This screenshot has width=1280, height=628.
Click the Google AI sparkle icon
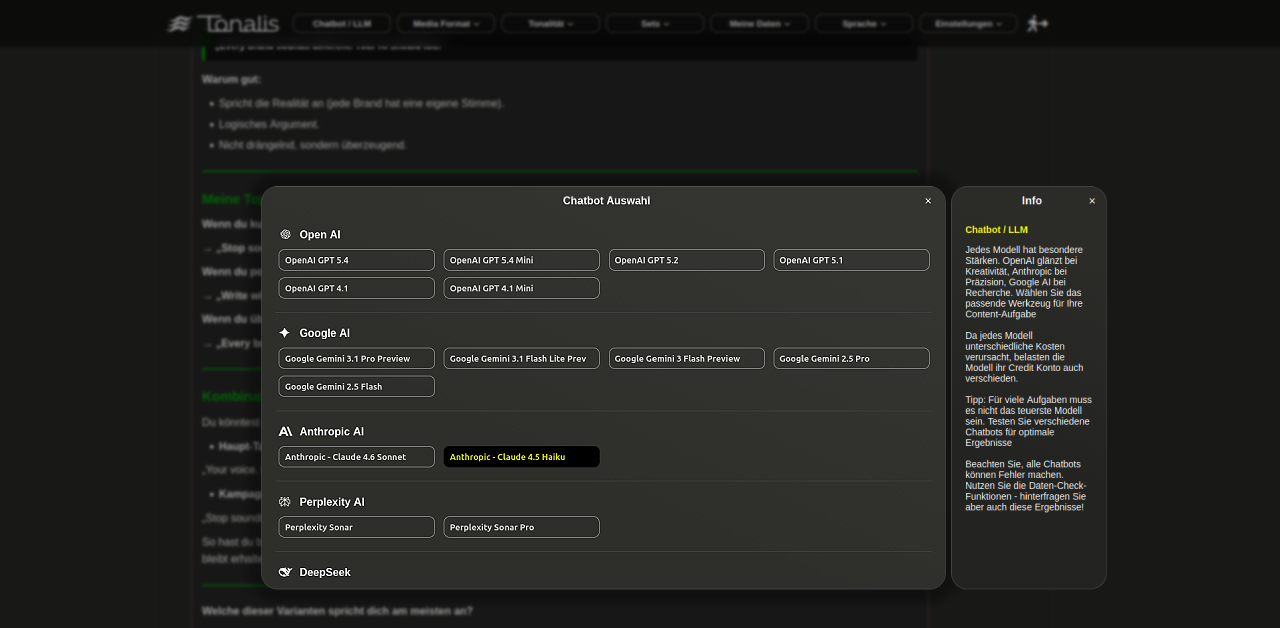(285, 333)
